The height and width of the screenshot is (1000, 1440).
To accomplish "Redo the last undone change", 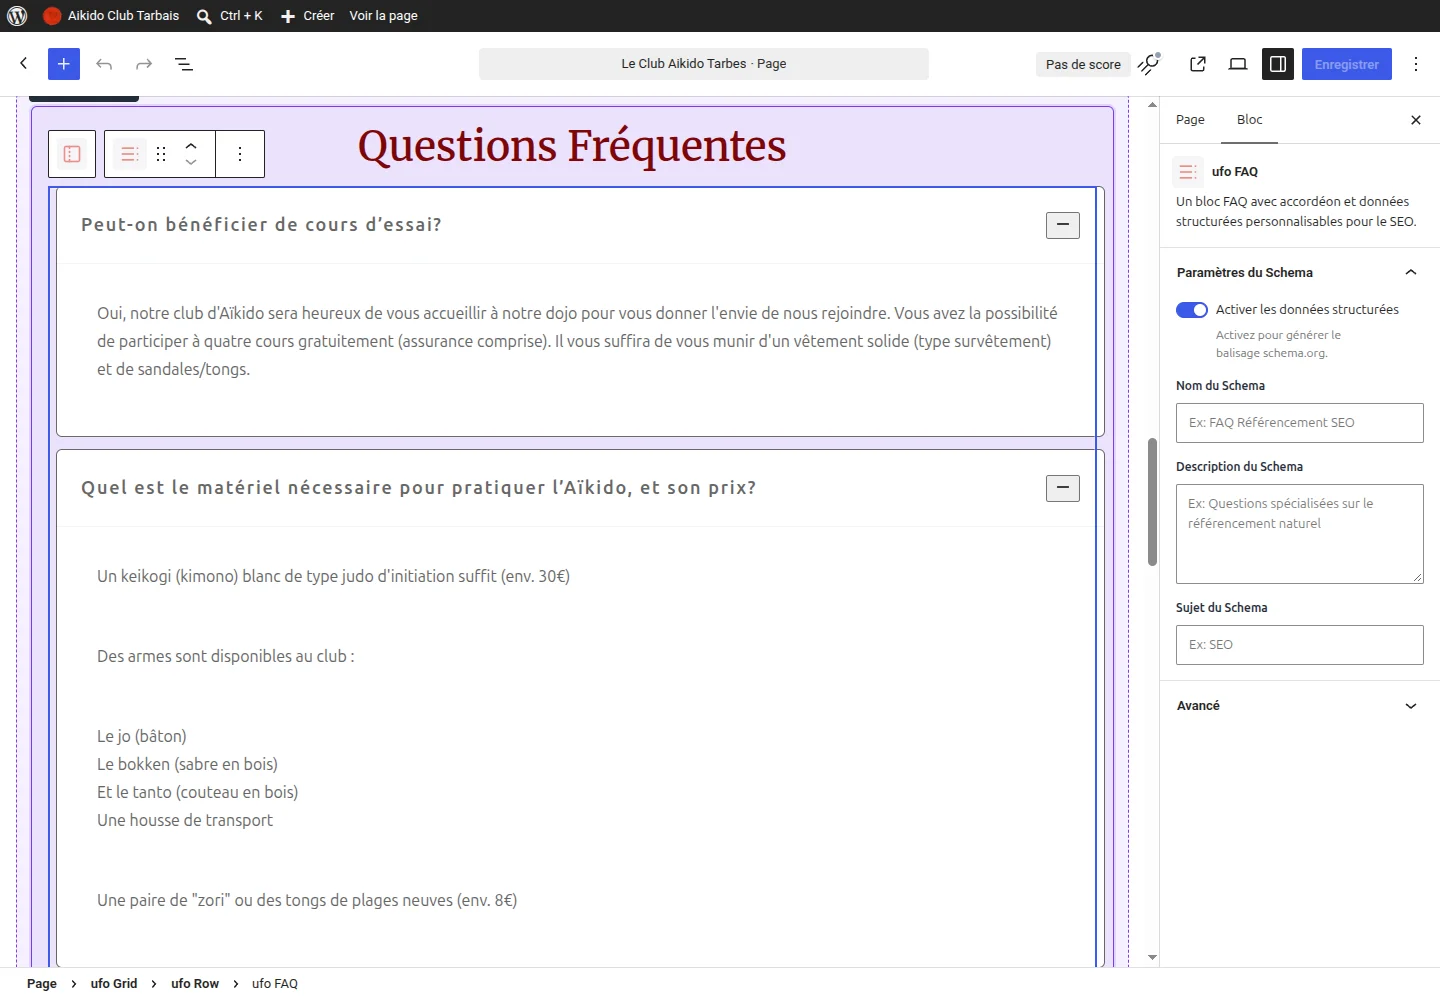I will (144, 64).
